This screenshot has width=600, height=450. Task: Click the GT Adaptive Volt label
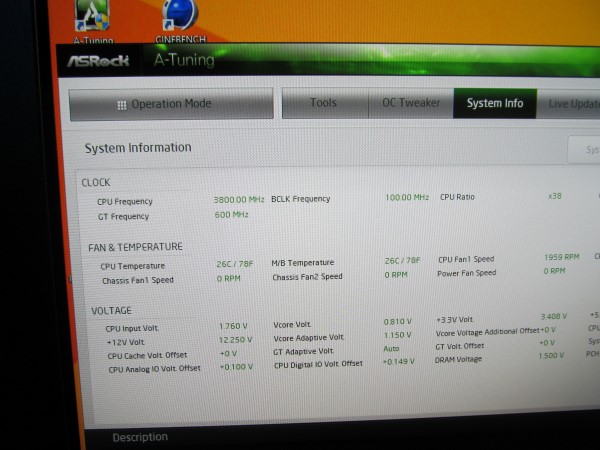coord(304,351)
